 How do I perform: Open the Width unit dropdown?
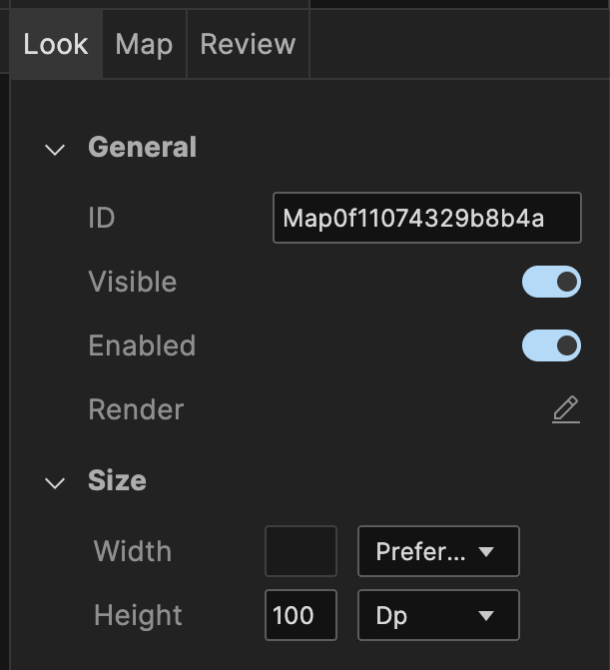tap(438, 551)
